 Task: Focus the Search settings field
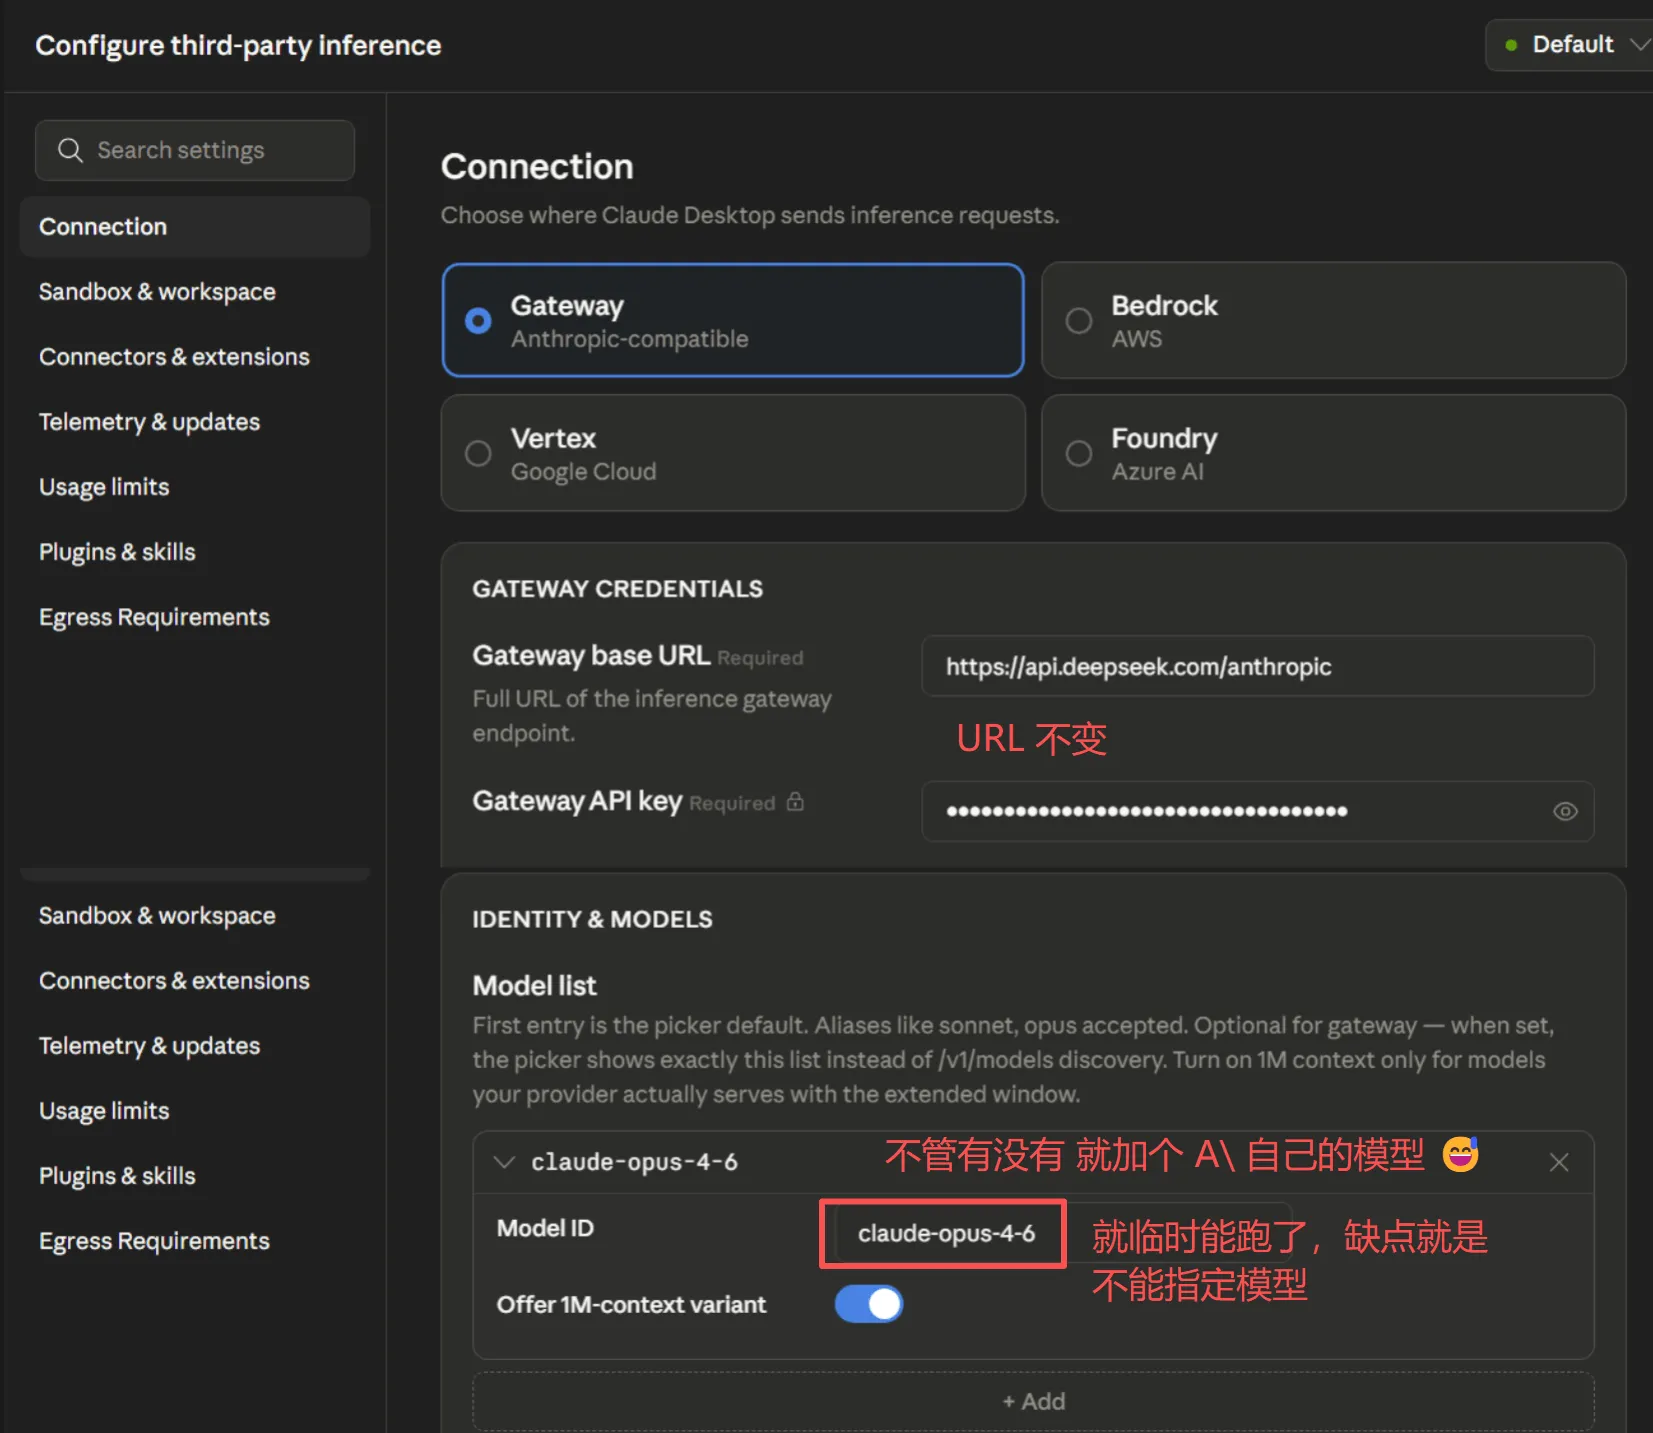[x=195, y=150]
